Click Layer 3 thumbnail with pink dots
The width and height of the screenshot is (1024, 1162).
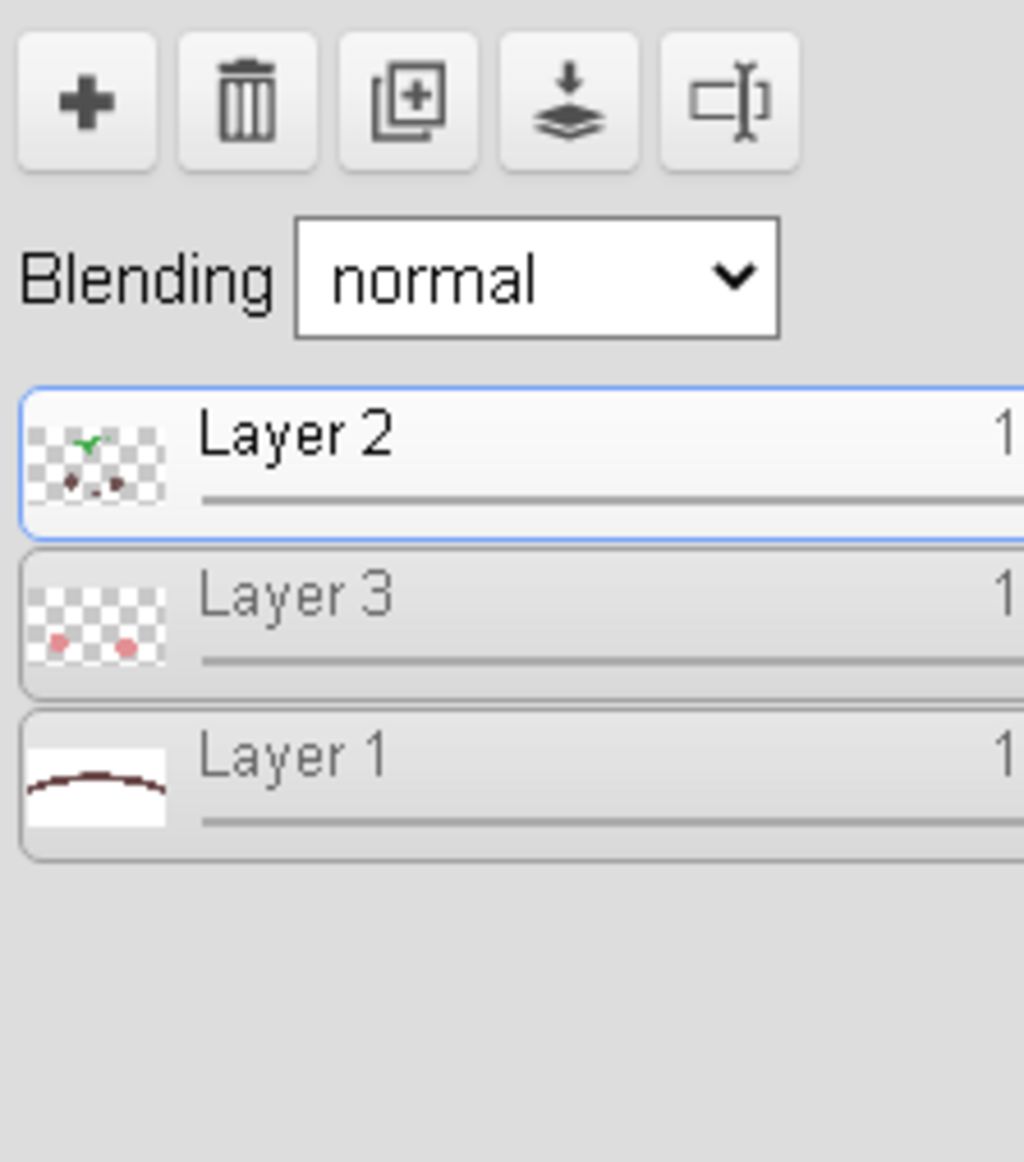pyautogui.click(x=96, y=625)
